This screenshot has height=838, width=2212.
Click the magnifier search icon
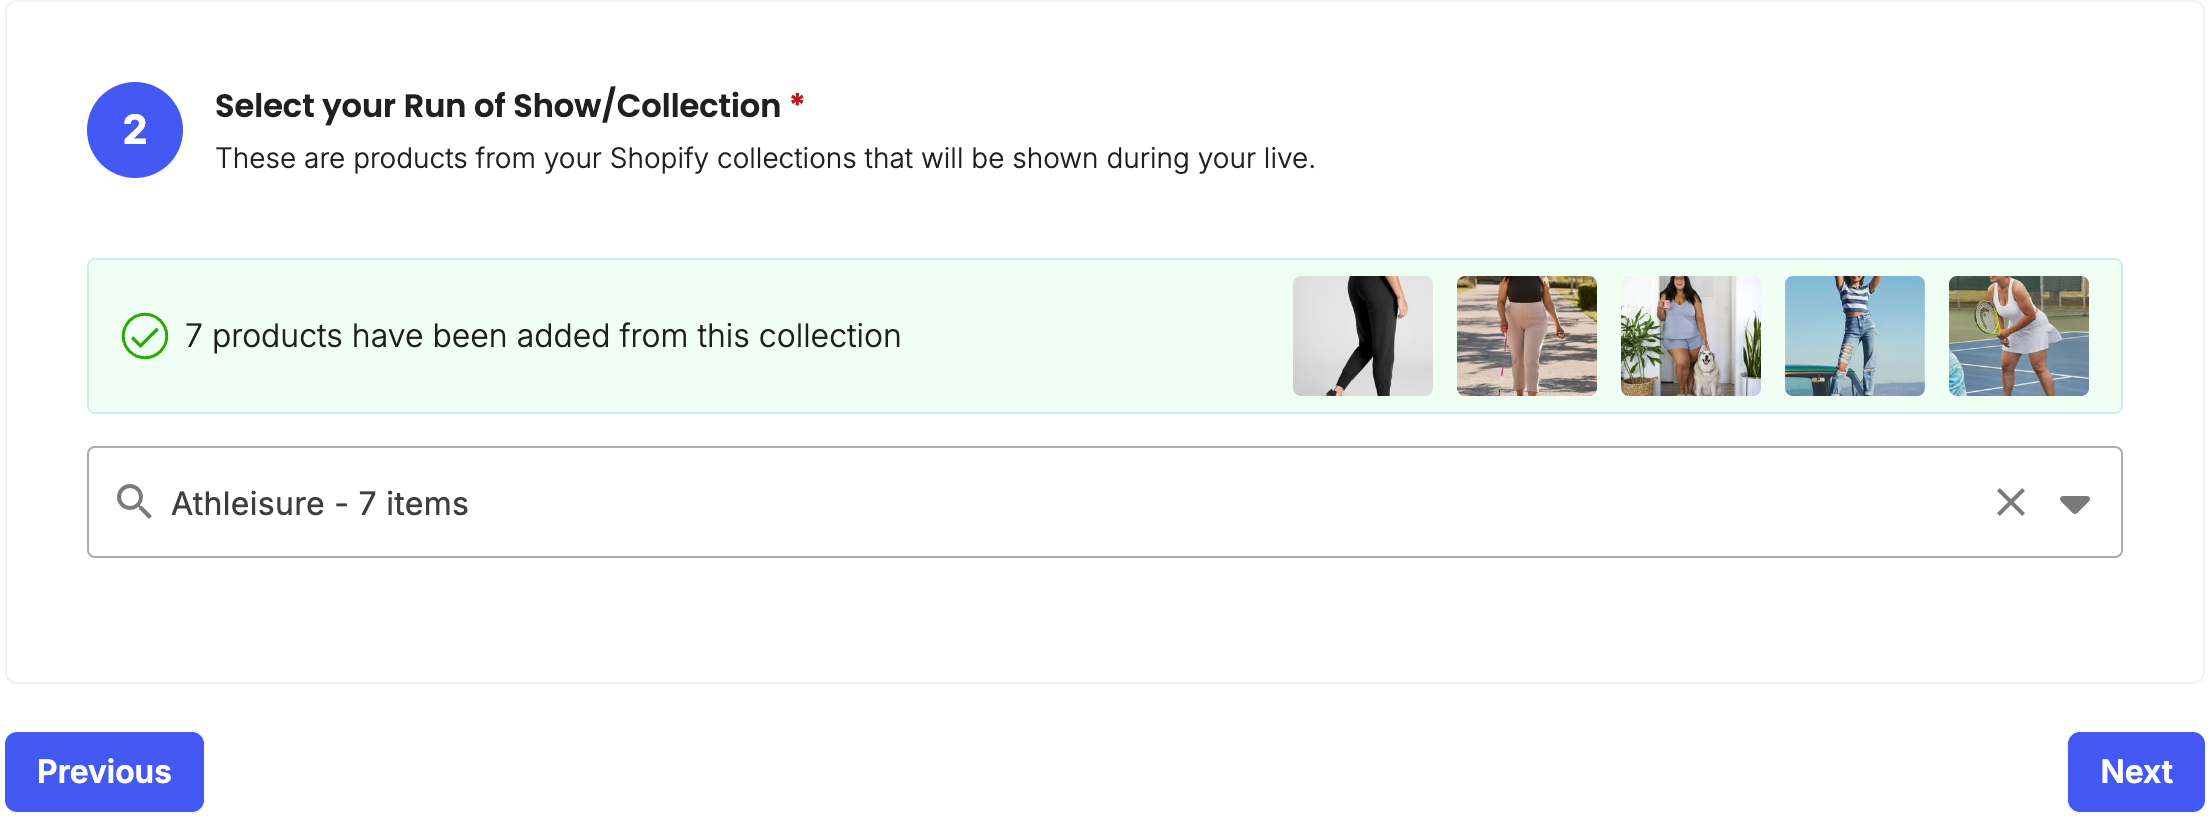134,501
